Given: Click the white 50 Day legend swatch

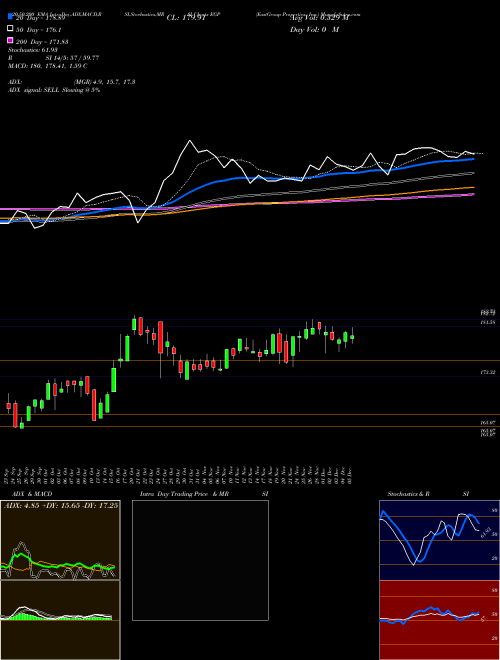Looking at the screenshot, I should 11,29.
